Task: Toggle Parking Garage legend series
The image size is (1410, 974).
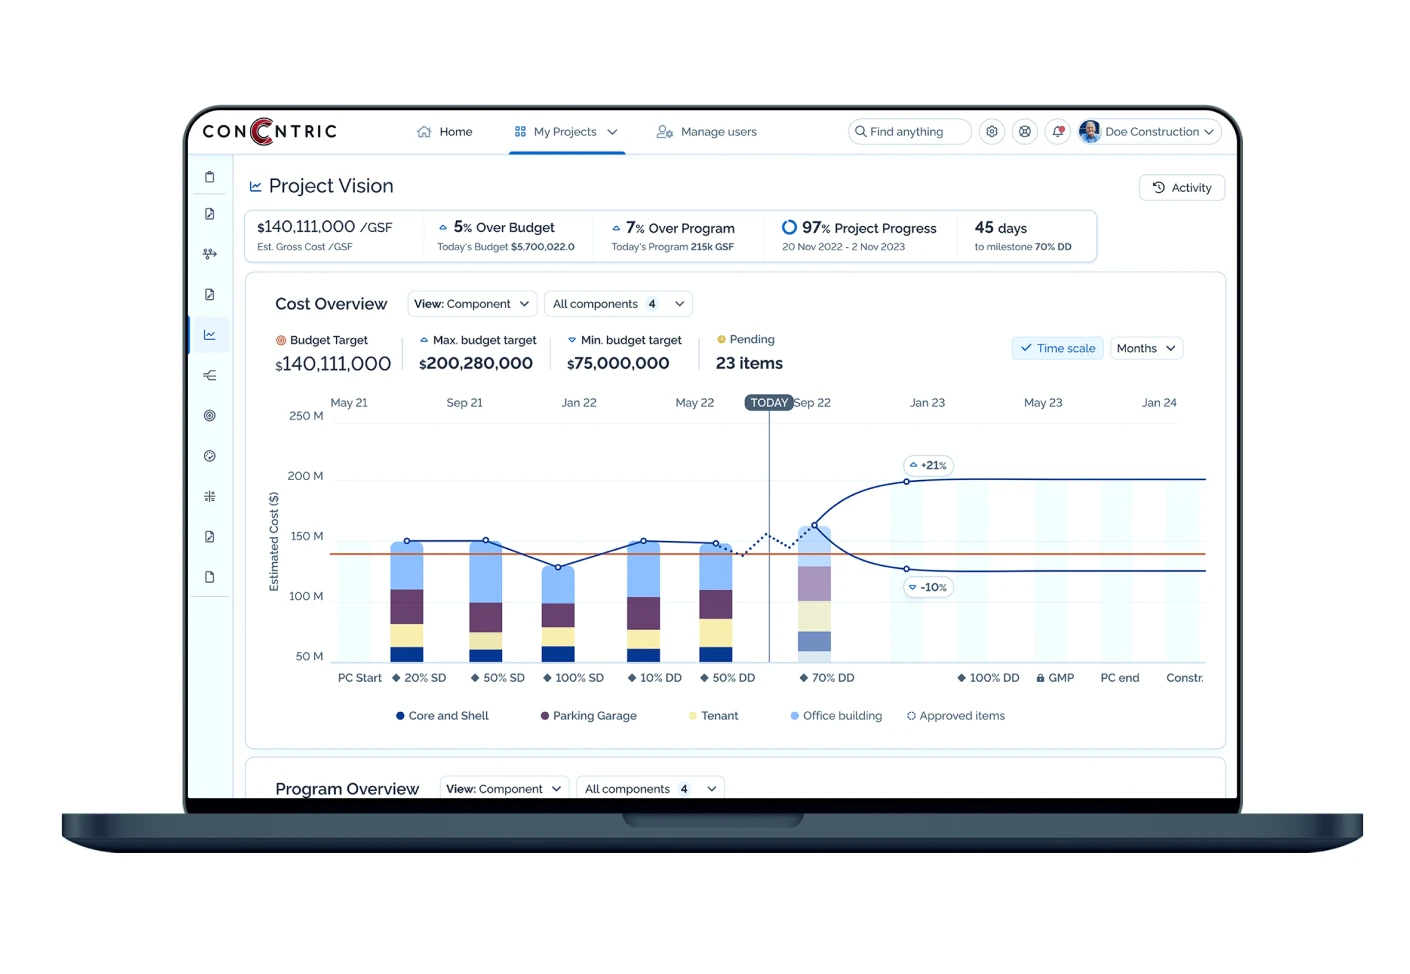Action: pyautogui.click(x=588, y=716)
